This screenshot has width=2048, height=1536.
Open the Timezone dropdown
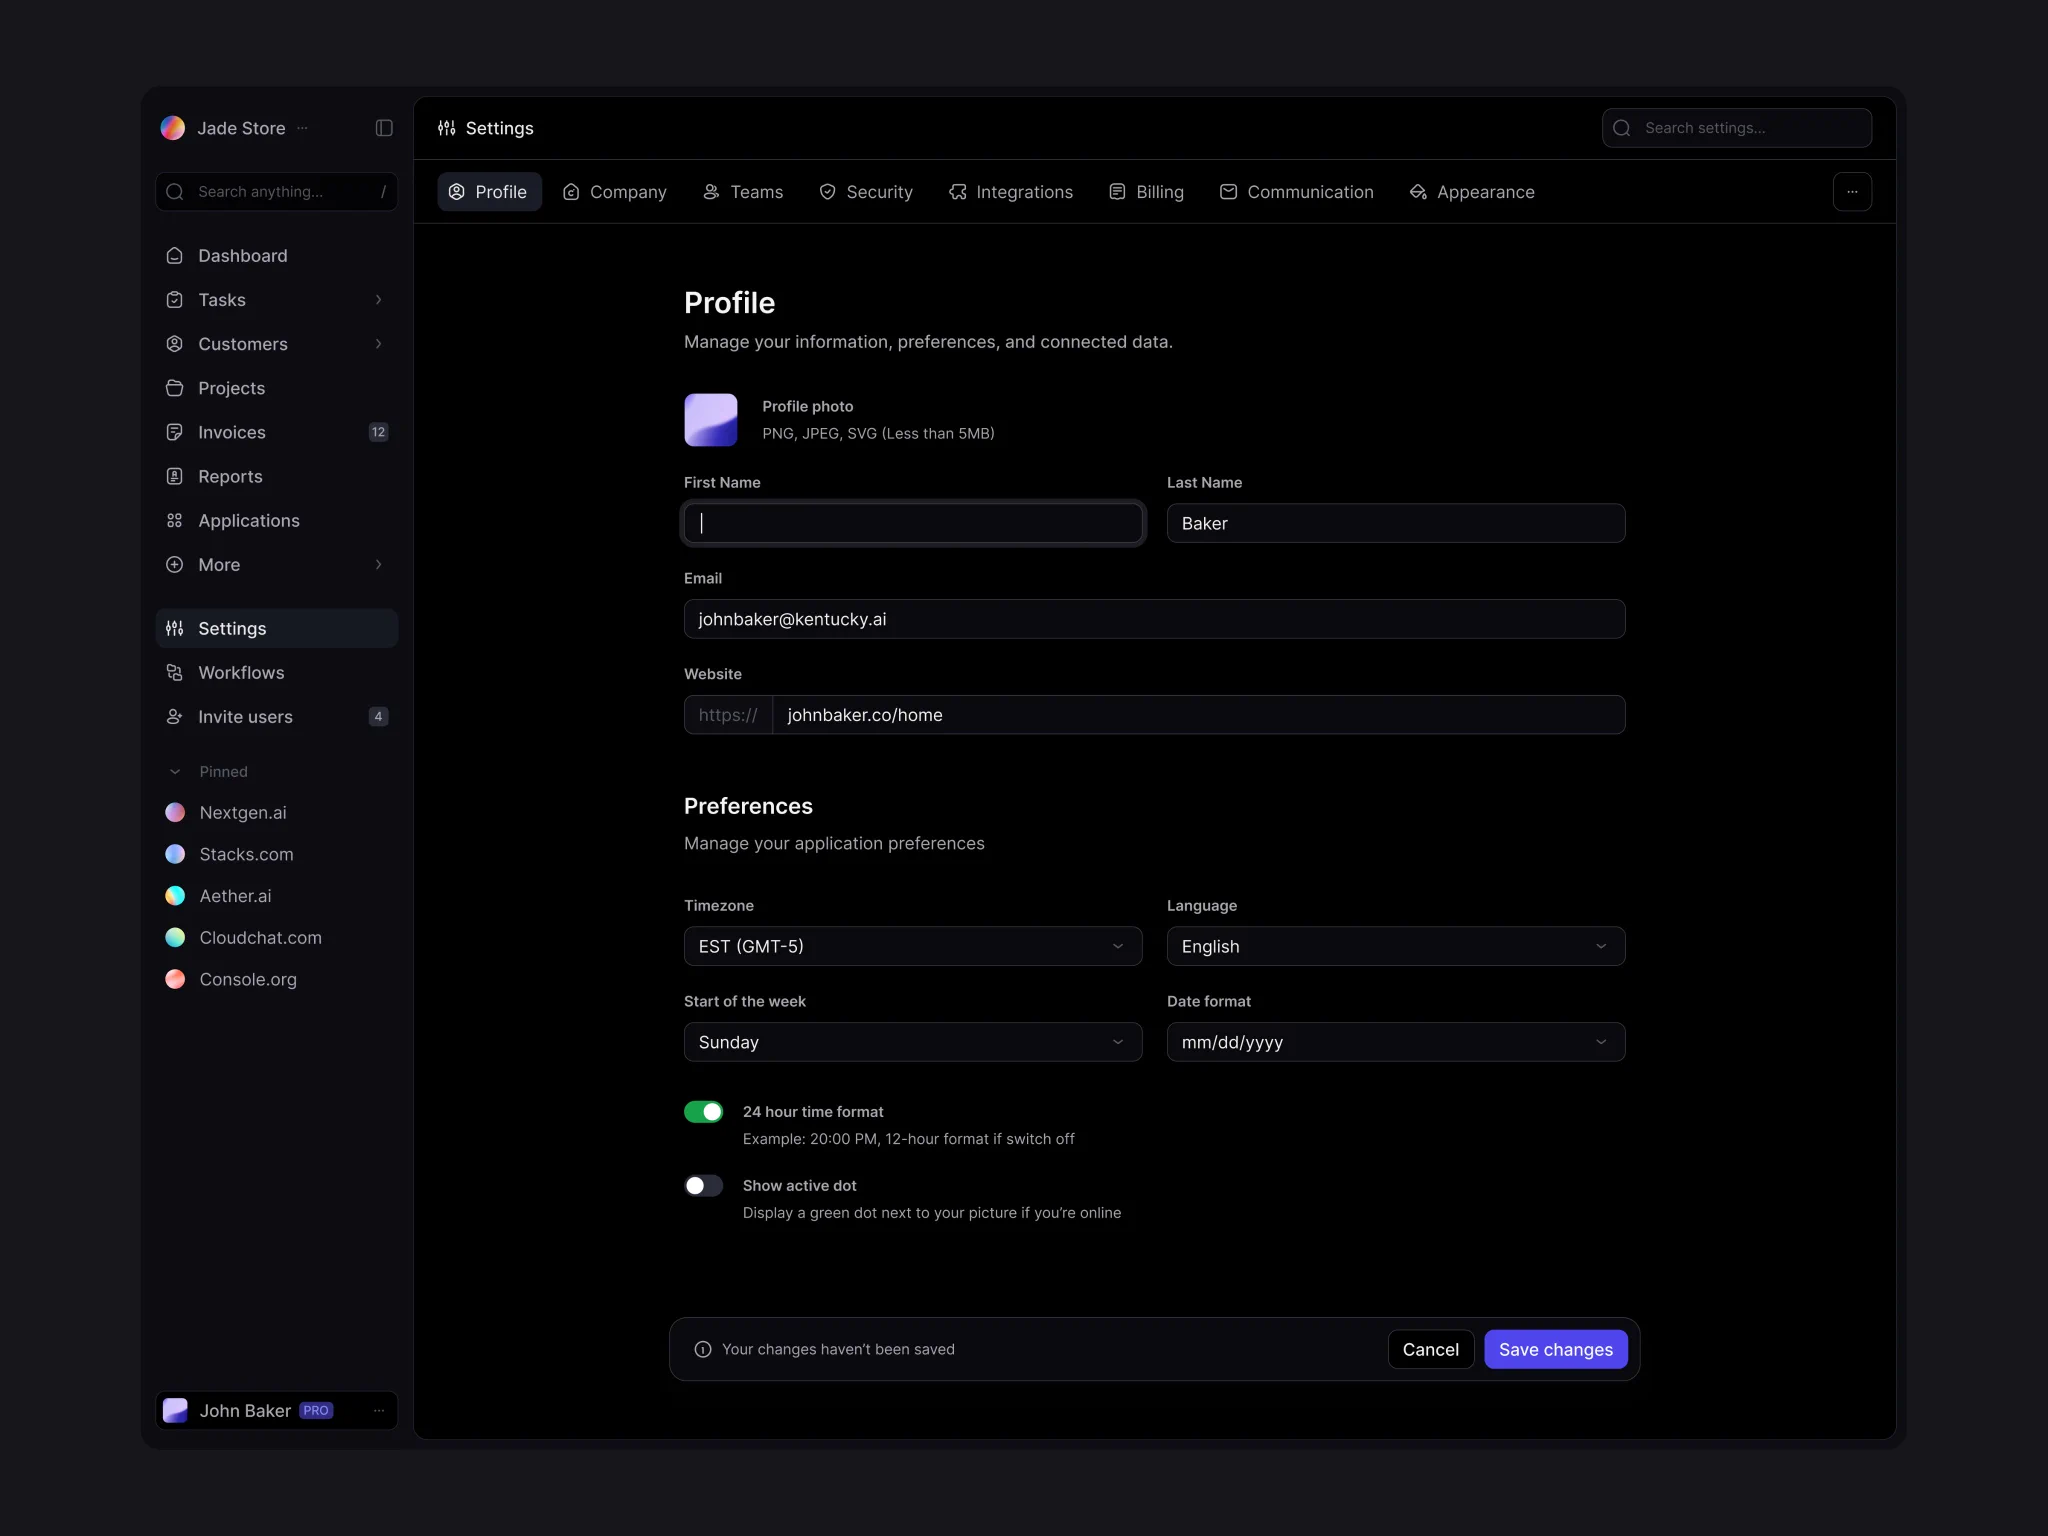click(913, 946)
